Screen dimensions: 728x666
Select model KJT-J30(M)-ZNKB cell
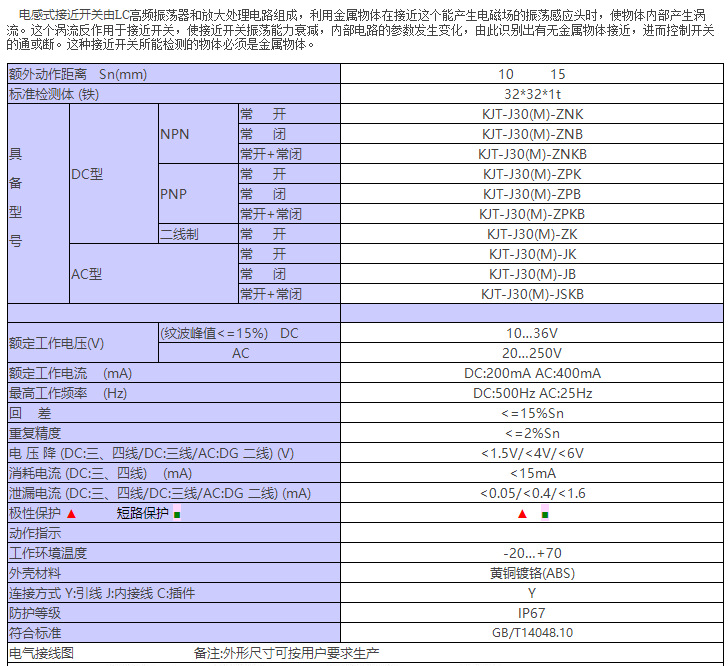[x=532, y=154]
